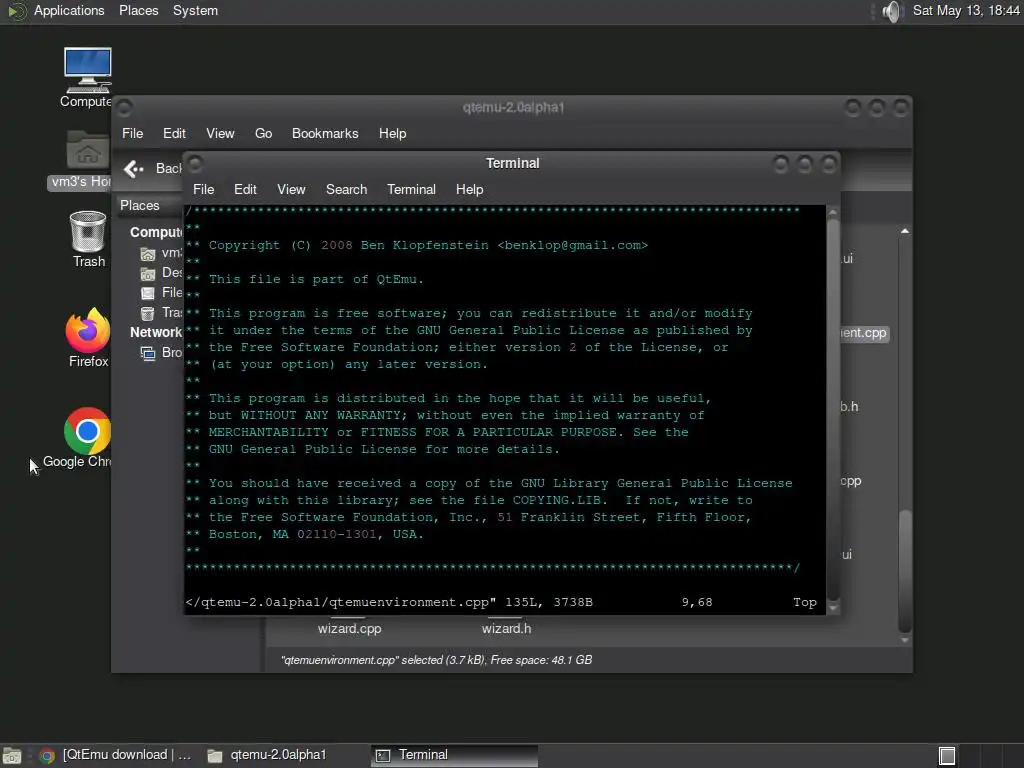Screen dimensions: 1024x768
Task: Select the Desktop icon in Places sidebar
Action: pyautogui.click(x=148, y=274)
